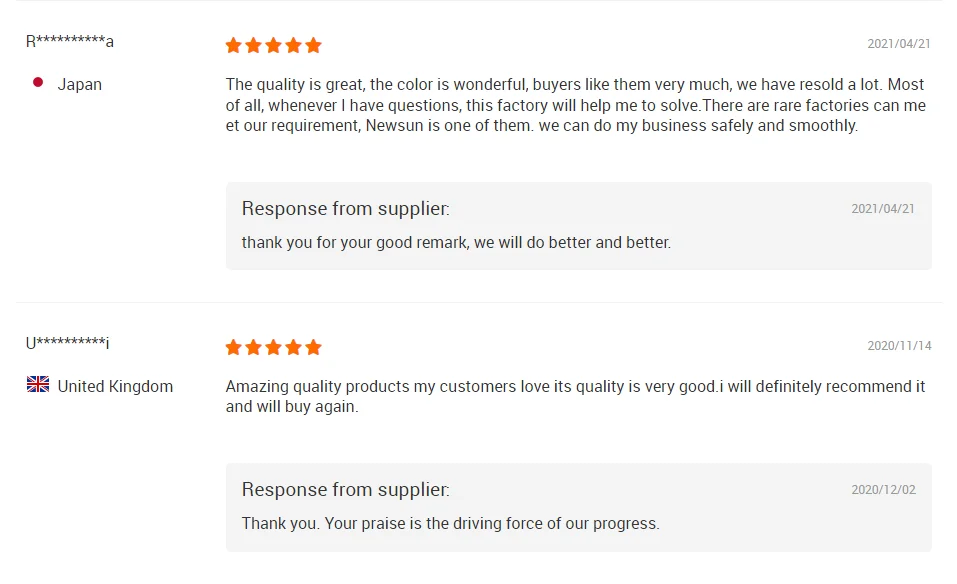Open reviewer profile U**********i
Viewport: 957px width, 584px height.
click(x=68, y=343)
